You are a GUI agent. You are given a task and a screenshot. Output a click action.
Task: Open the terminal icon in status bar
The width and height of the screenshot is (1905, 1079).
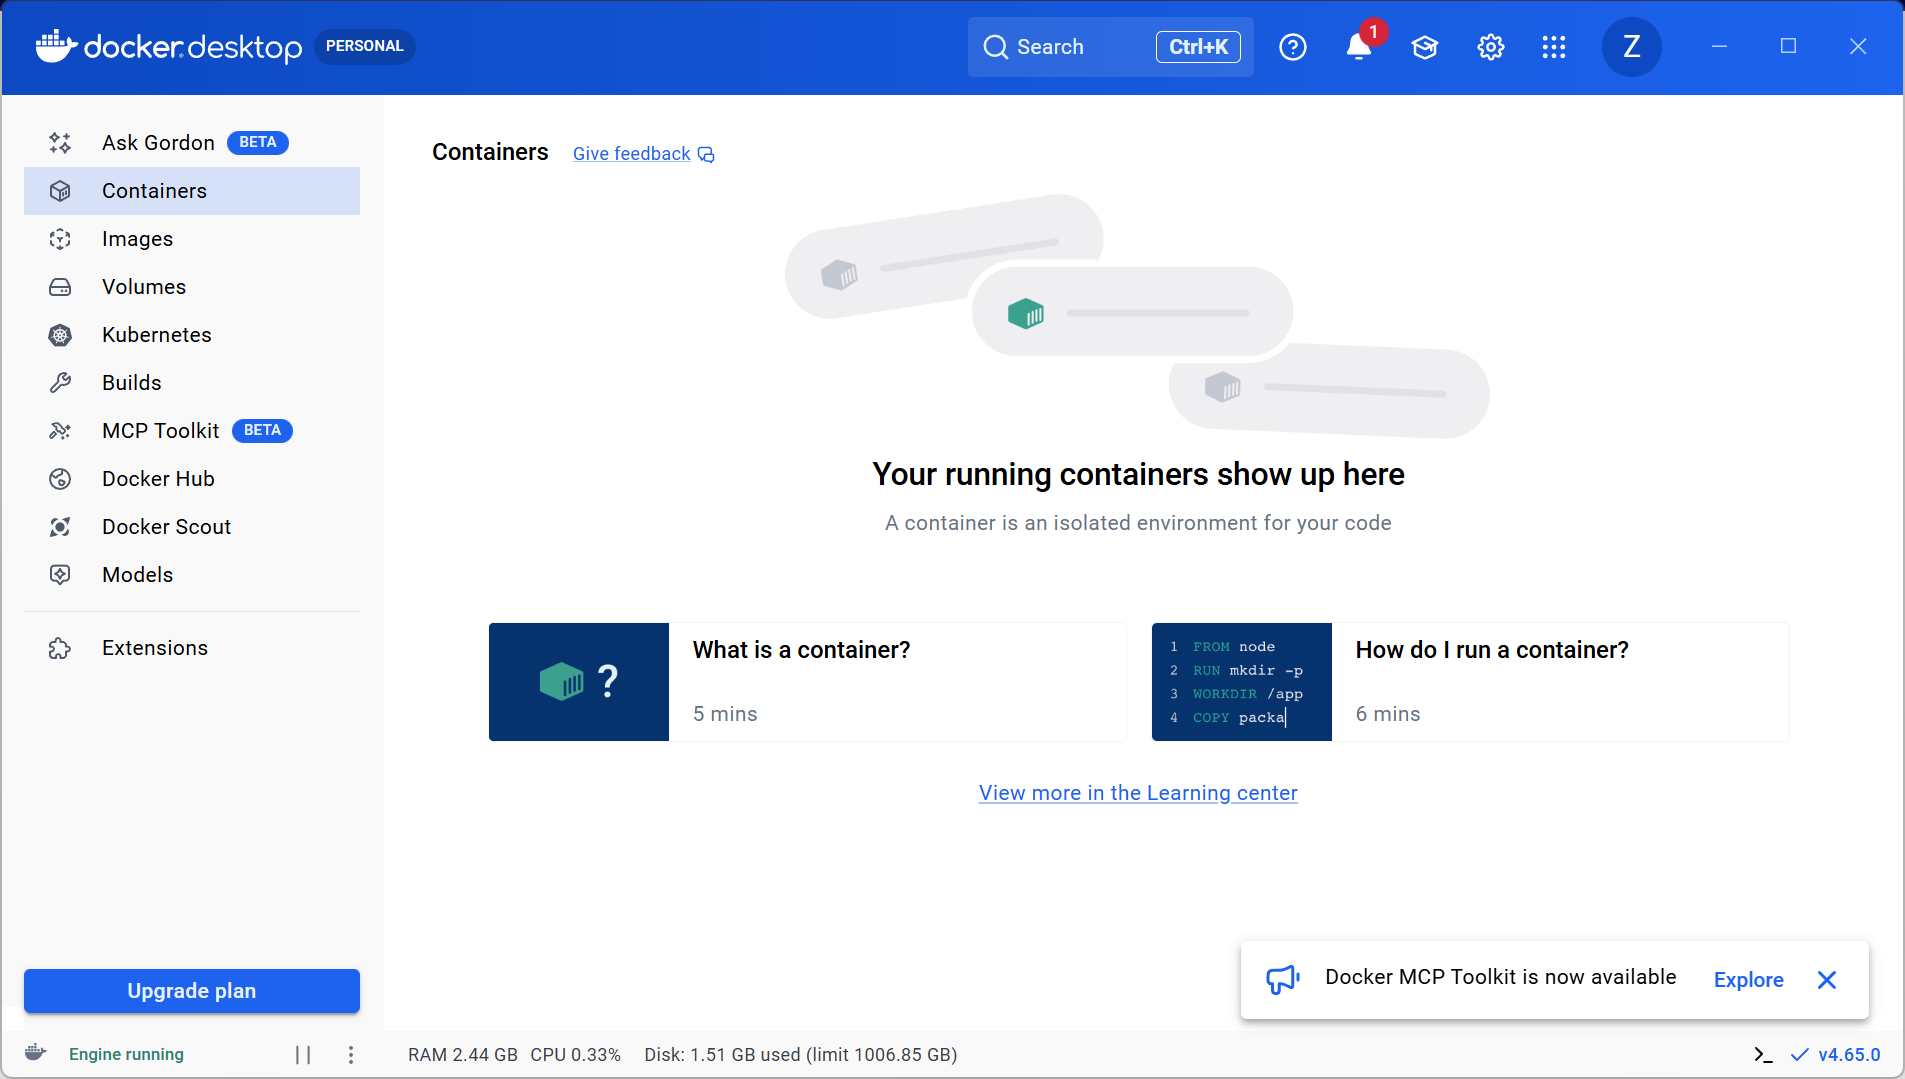[1763, 1055]
